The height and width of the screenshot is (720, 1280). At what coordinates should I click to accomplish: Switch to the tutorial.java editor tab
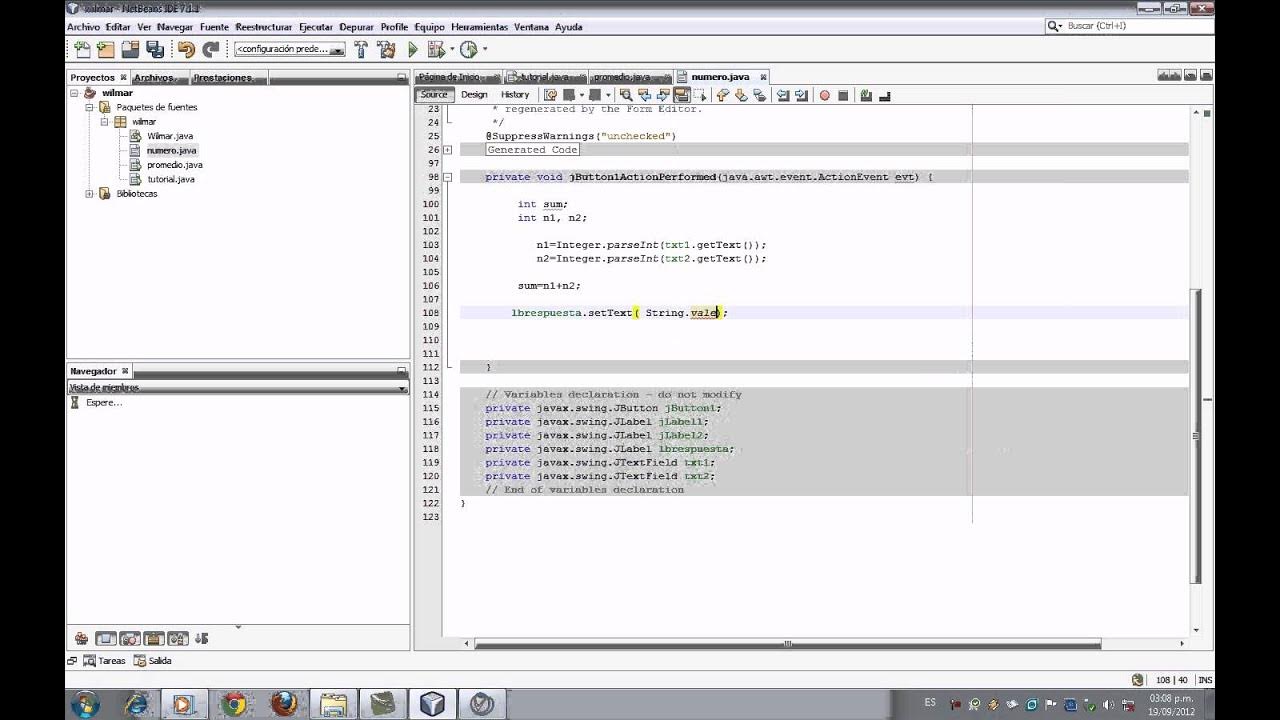(x=544, y=77)
